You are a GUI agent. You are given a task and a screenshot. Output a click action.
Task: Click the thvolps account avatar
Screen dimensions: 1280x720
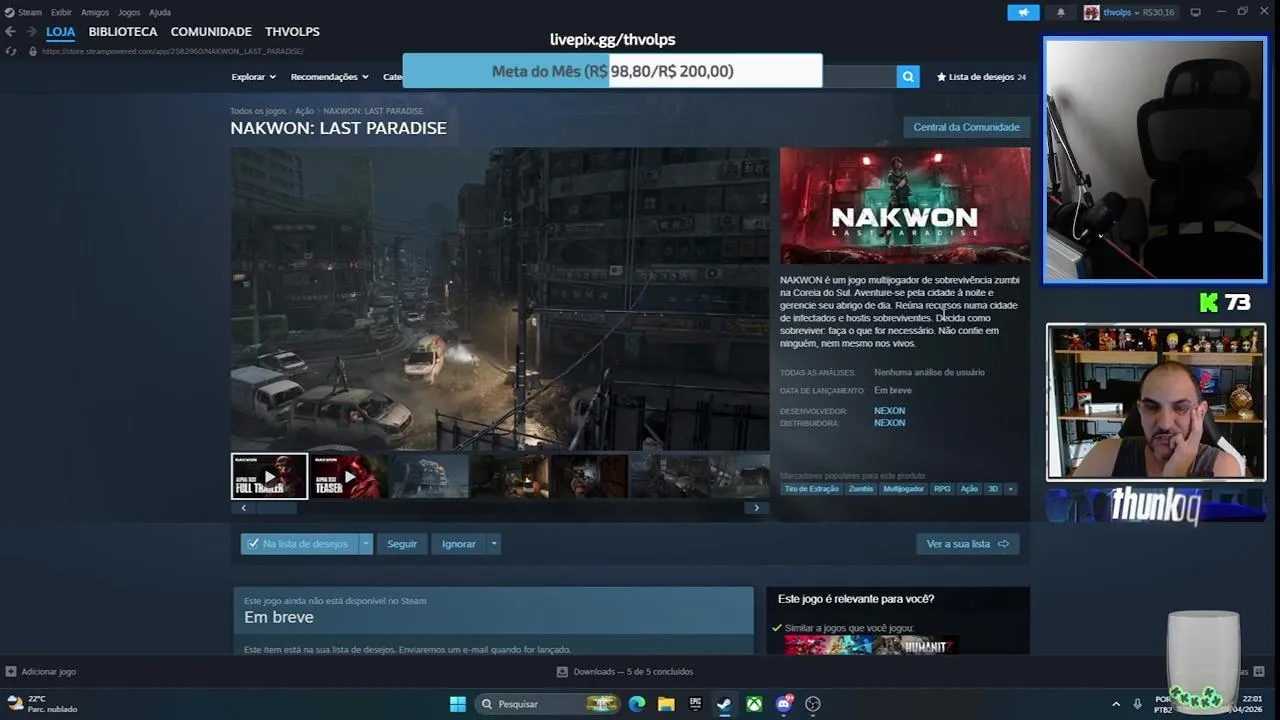point(1091,12)
